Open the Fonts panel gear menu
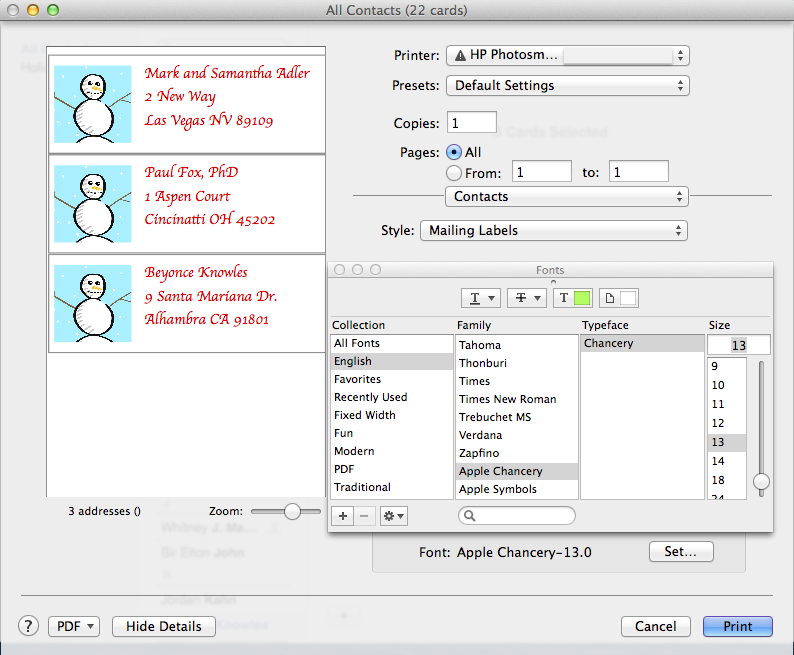794x655 pixels. [394, 516]
